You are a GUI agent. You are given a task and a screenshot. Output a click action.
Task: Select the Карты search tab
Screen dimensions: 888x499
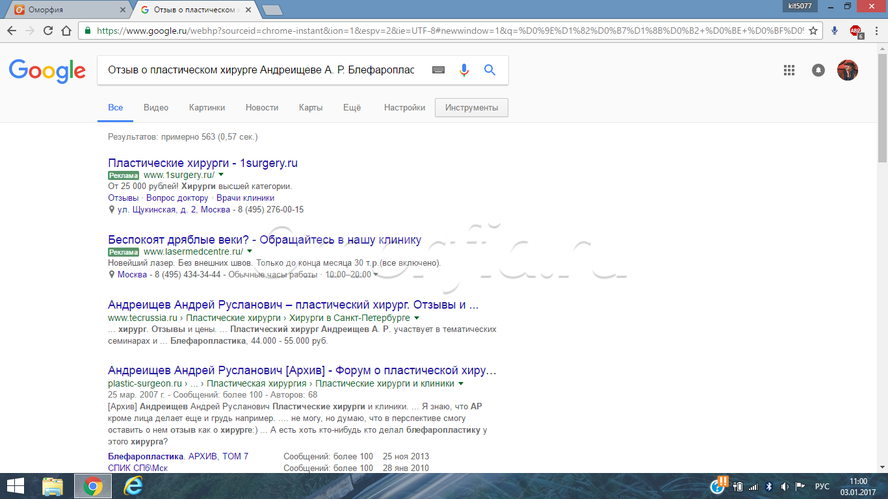(310, 108)
